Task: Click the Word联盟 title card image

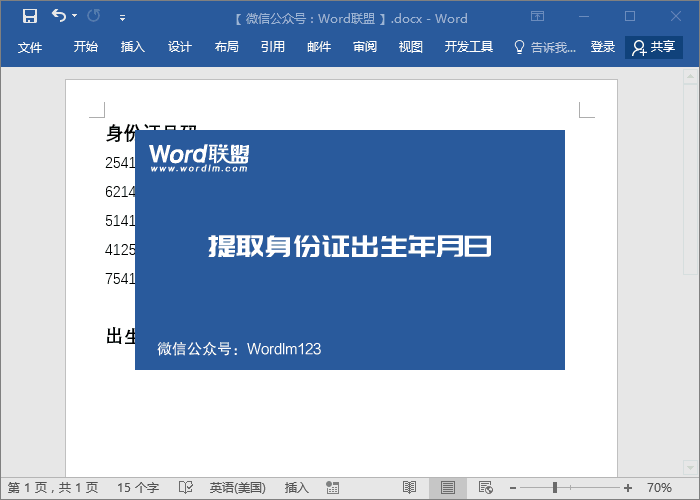Action: tap(350, 250)
